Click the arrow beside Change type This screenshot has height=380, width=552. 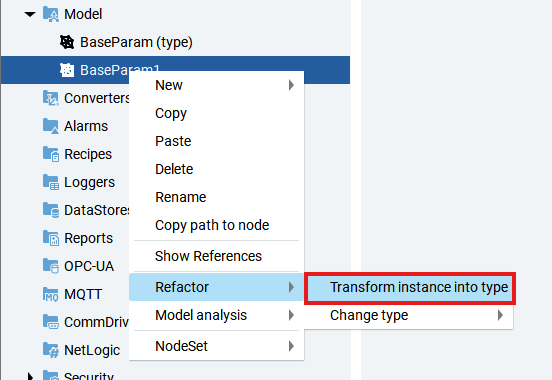coord(500,315)
